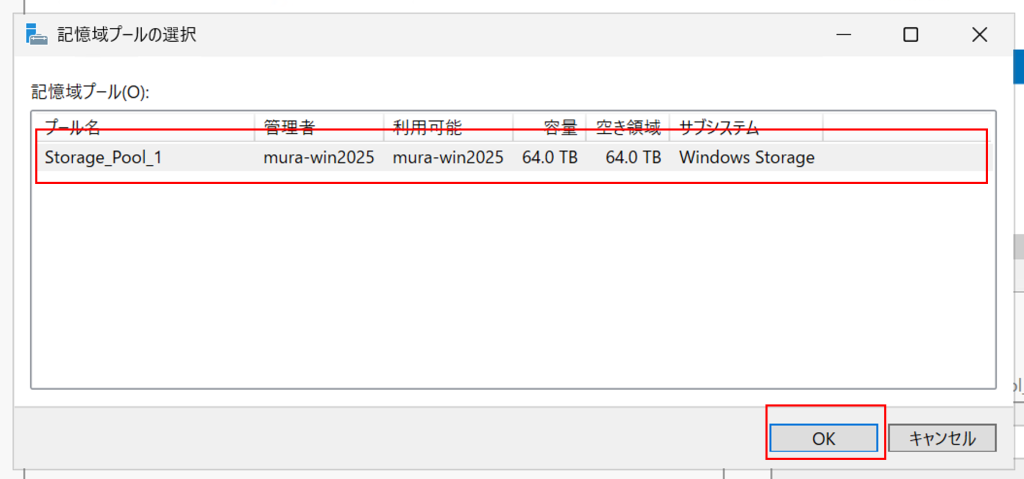Dismiss dialog with キャンセル button

(x=942, y=438)
